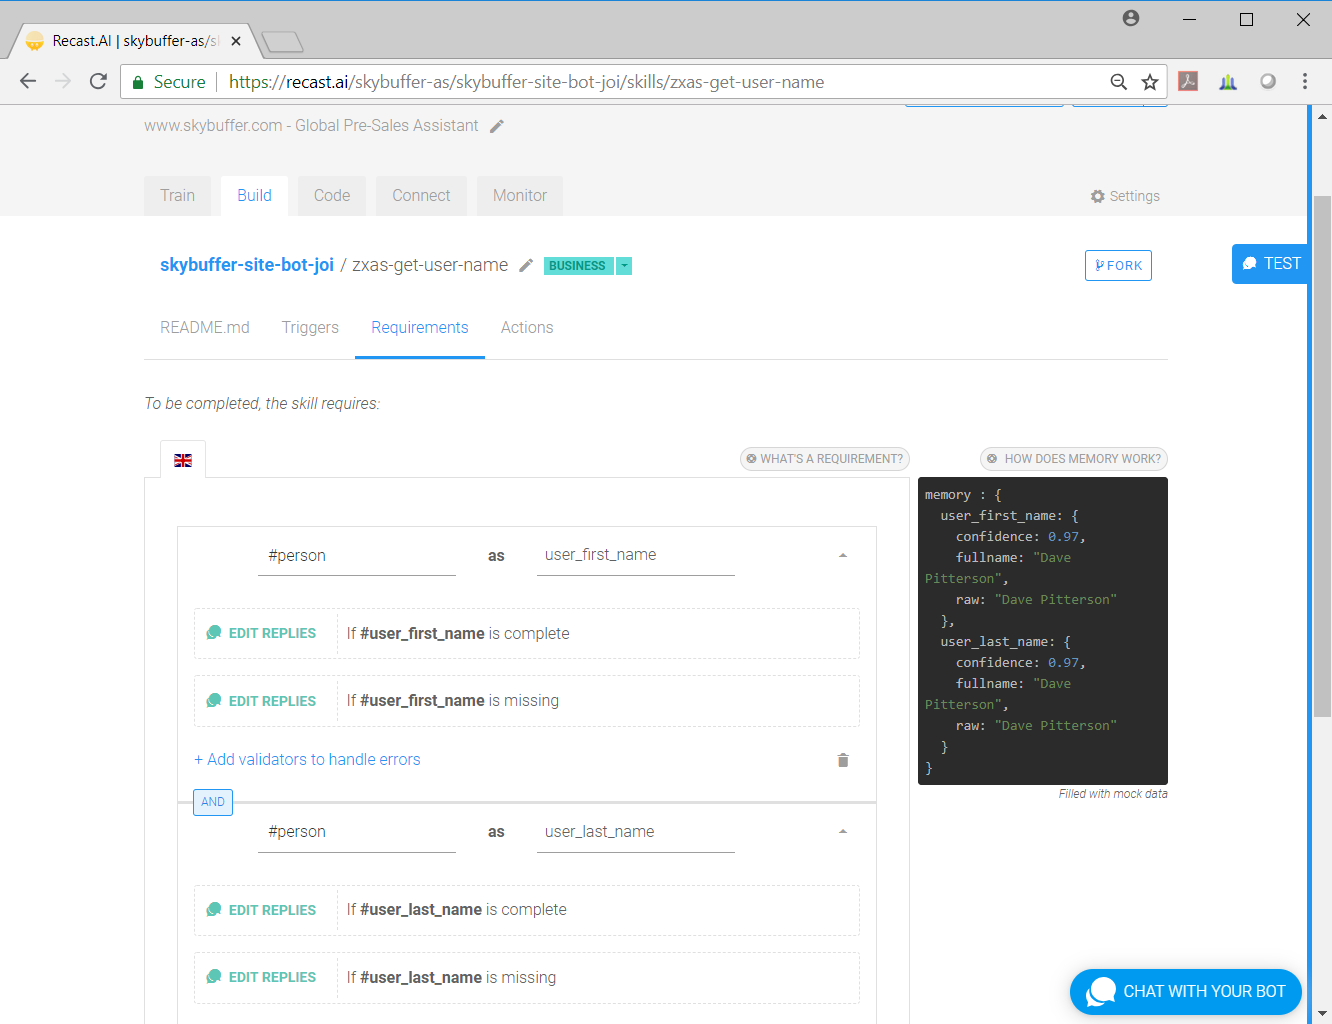
Task: Click the memory JSON preview panel
Action: click(1043, 631)
